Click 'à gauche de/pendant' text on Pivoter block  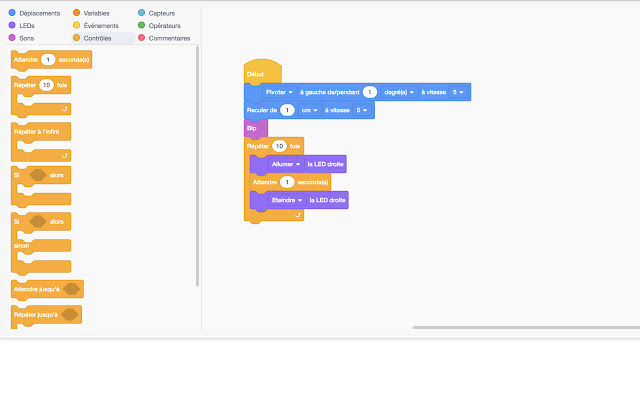click(x=329, y=92)
